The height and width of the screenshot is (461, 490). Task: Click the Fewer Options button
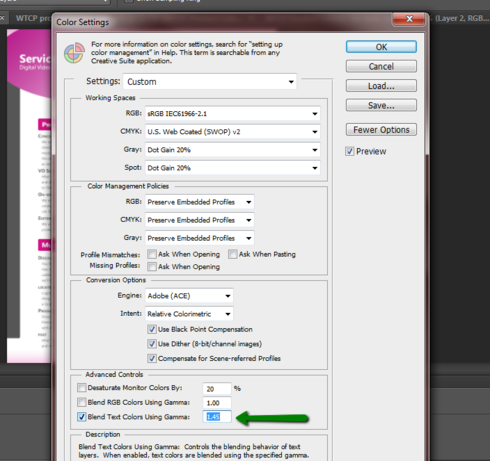pos(381,130)
